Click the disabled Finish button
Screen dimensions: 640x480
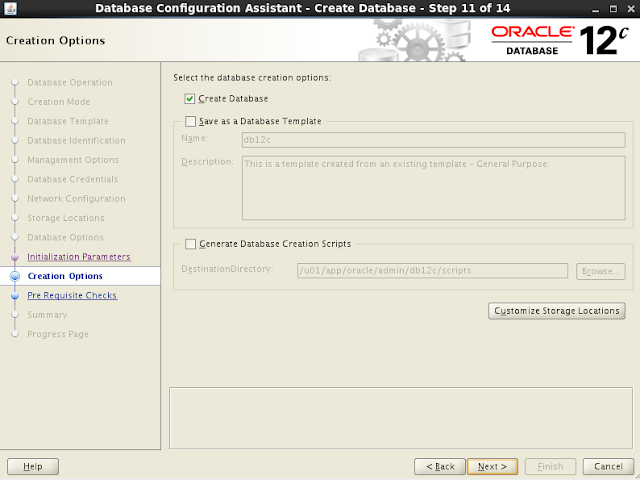point(550,467)
